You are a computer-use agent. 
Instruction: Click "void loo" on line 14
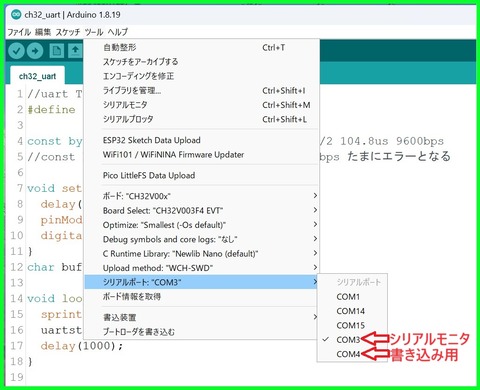tap(54, 298)
